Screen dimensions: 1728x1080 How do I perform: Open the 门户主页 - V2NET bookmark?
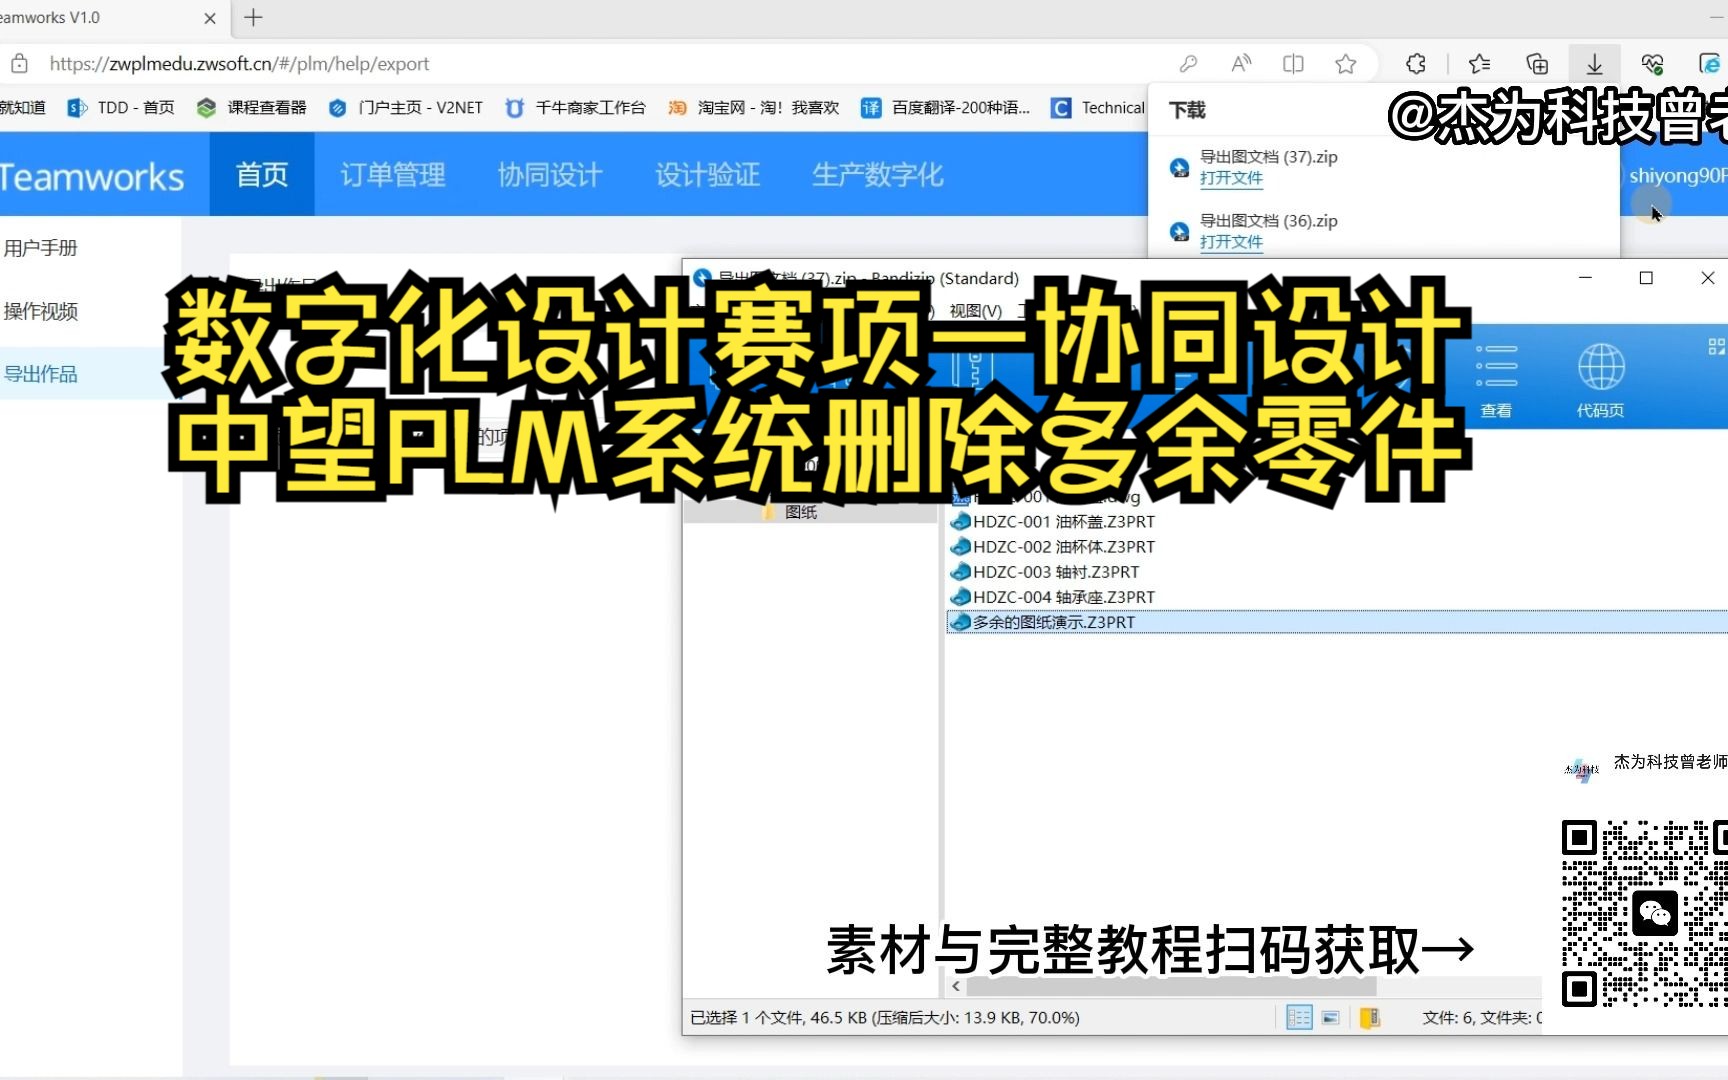pyautogui.click(x=406, y=107)
